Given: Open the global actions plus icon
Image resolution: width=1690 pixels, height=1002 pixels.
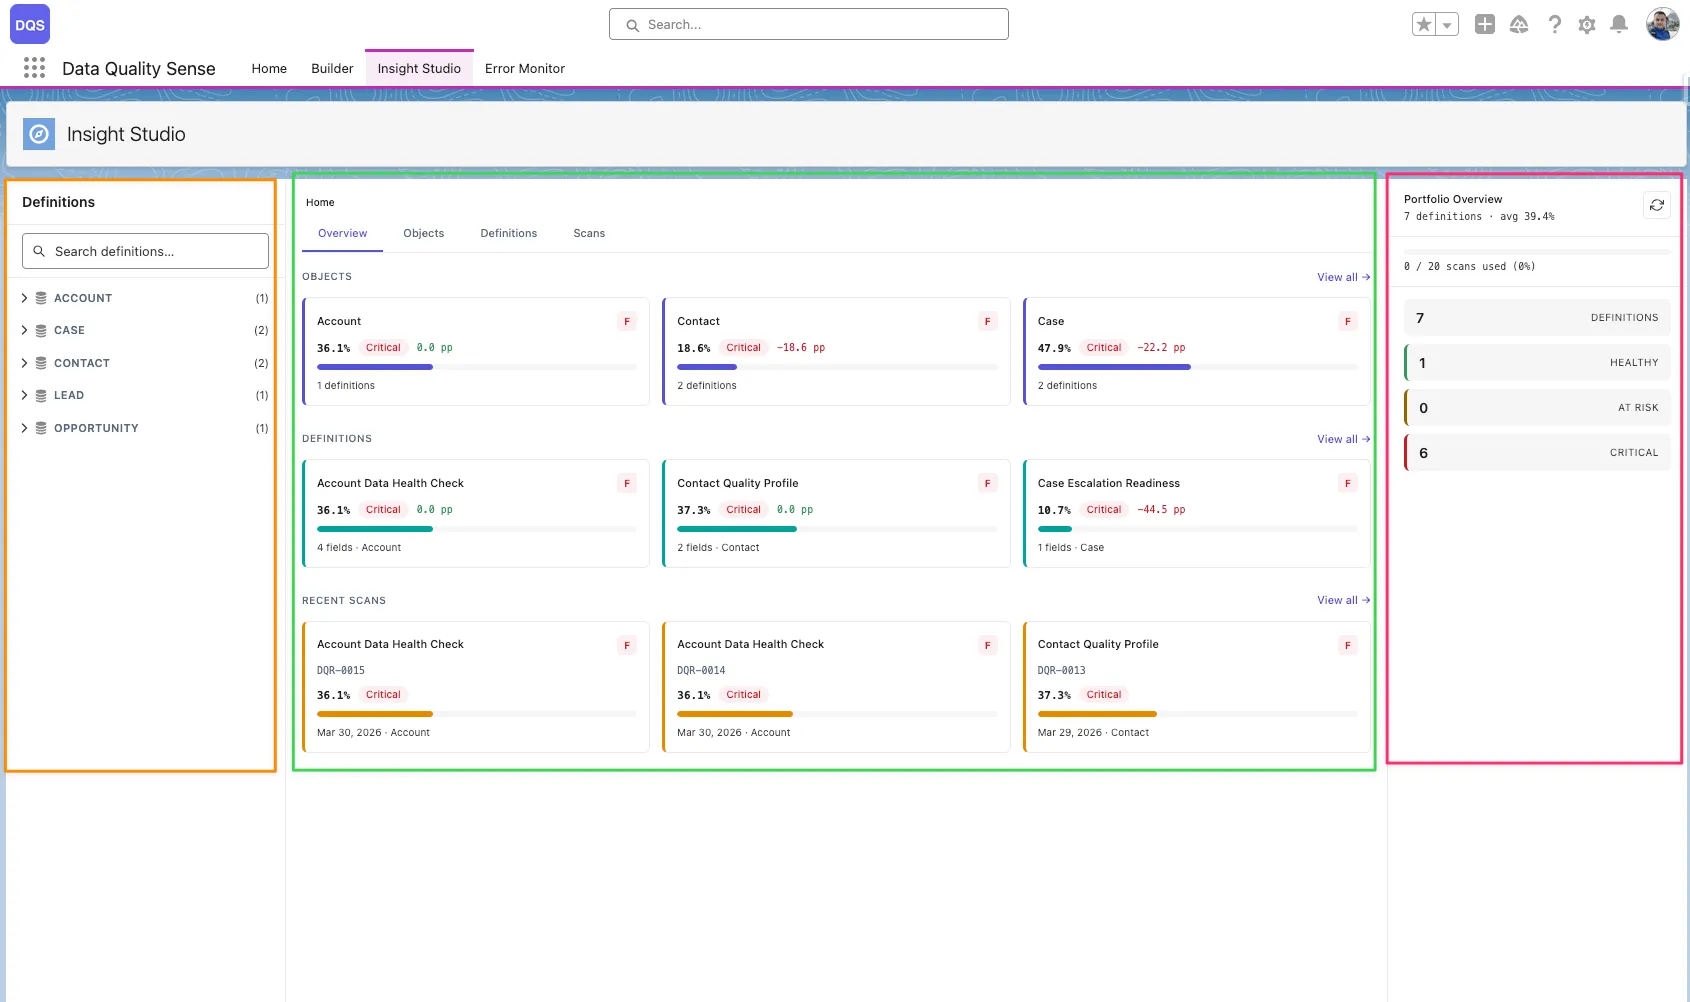Looking at the screenshot, I should coord(1486,24).
